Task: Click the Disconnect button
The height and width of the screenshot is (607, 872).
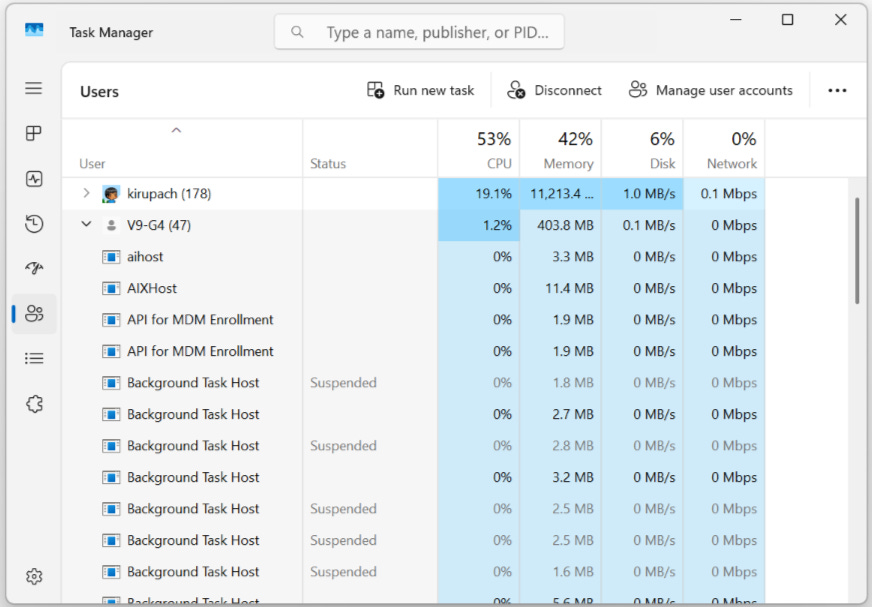Action: coord(554,90)
